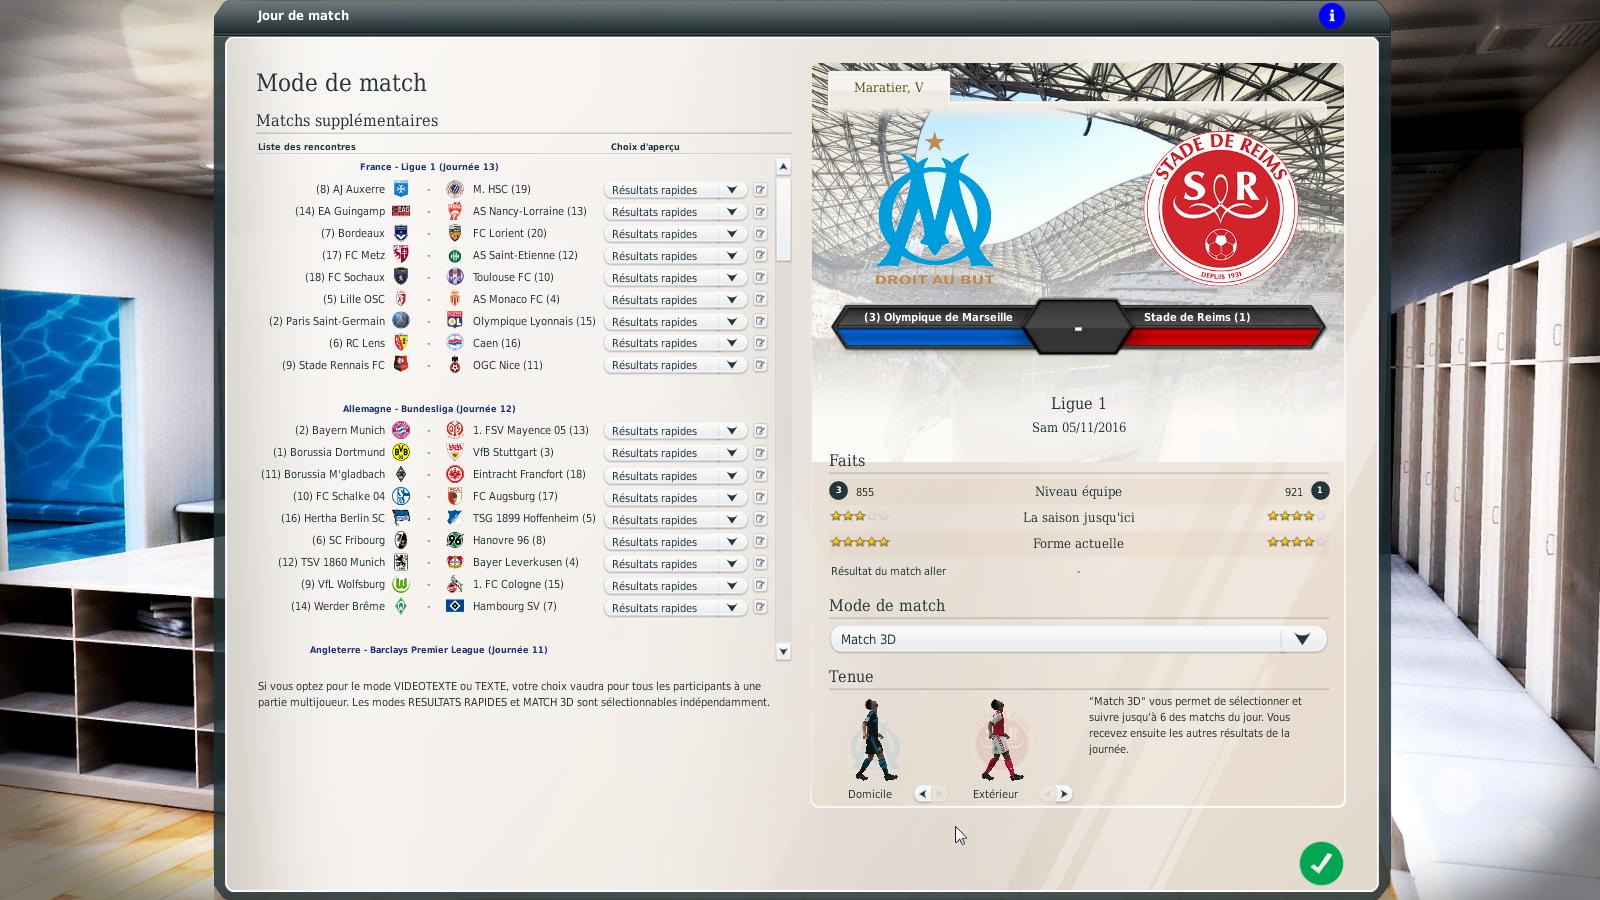
Task: Click the large Stade de Reims logo
Action: tap(1220, 208)
